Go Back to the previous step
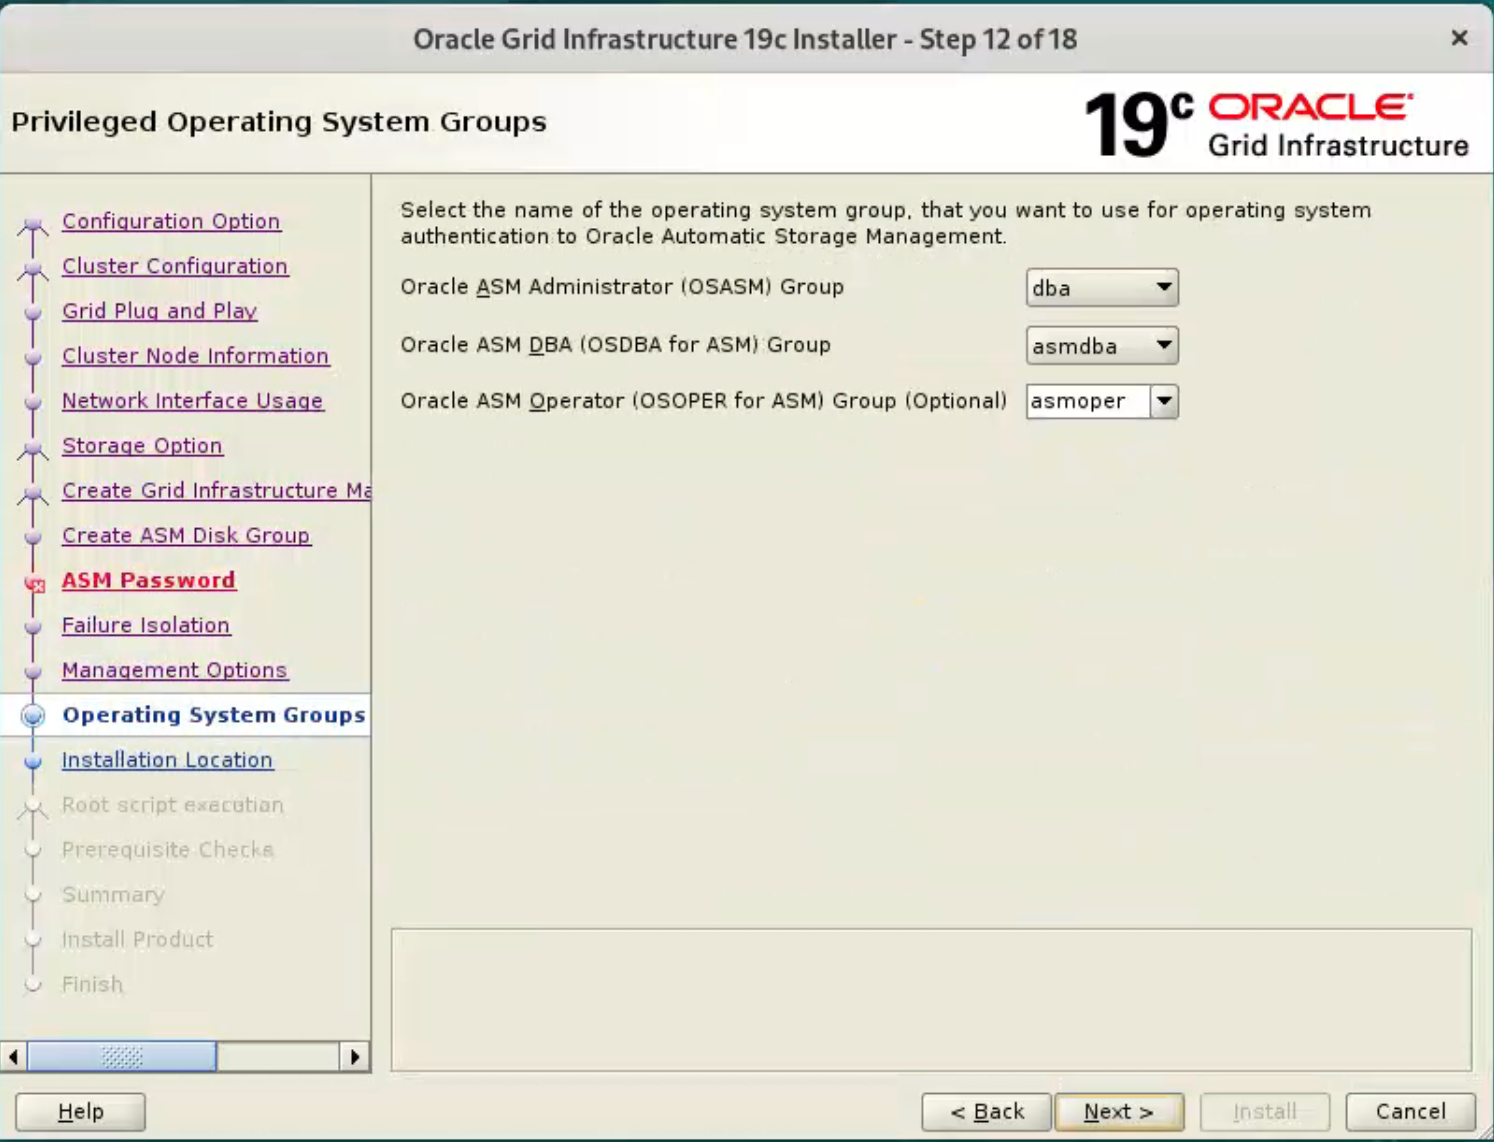The image size is (1494, 1142). click(987, 1112)
